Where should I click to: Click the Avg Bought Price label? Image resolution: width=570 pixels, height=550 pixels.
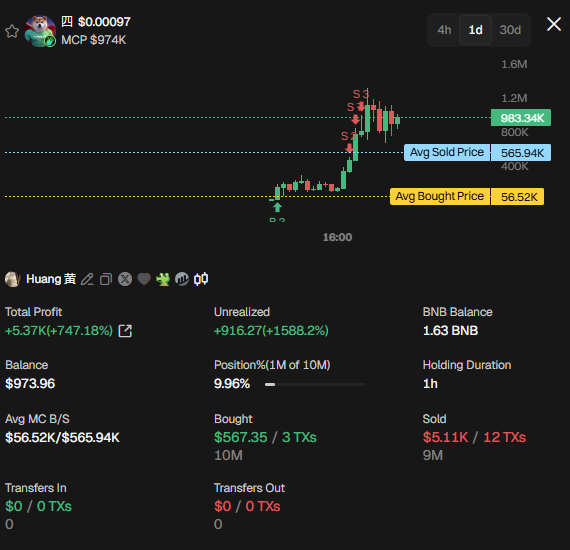(x=440, y=196)
